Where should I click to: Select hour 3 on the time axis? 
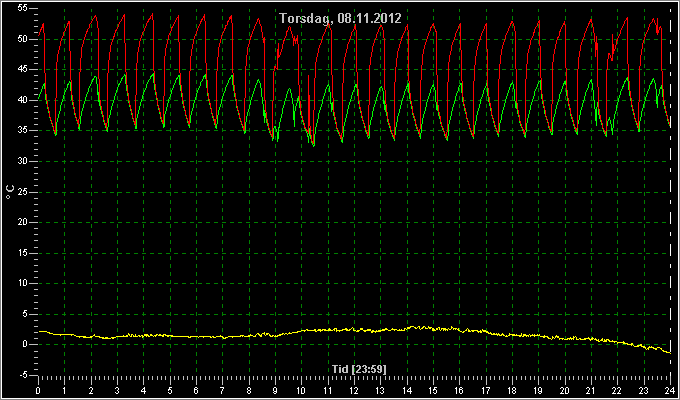(x=117, y=390)
